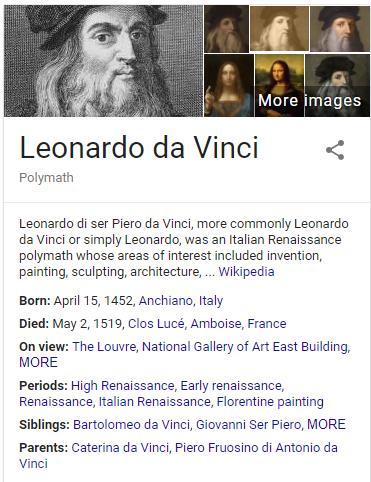Open Giovanni Ser Piero link
Viewport: 371px width, 482px height.
point(248,425)
